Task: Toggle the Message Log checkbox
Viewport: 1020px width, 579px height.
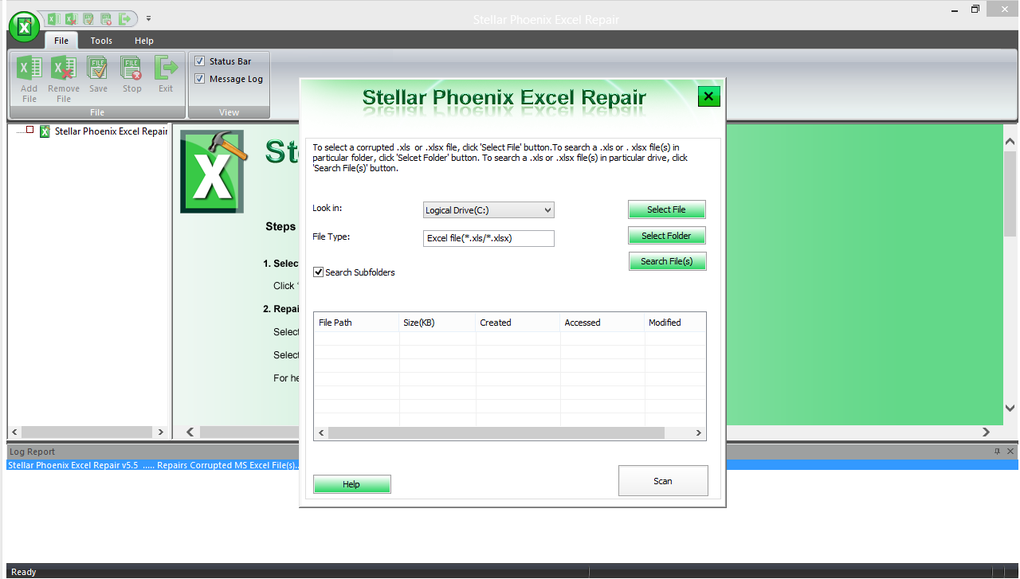Action: click(200, 79)
